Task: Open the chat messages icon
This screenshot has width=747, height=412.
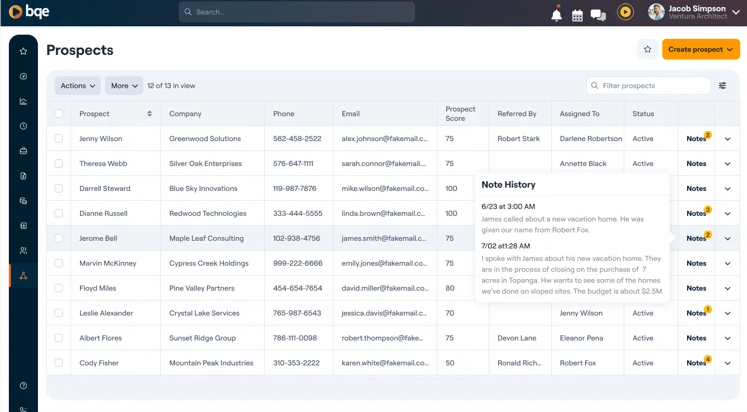Action: coord(598,14)
